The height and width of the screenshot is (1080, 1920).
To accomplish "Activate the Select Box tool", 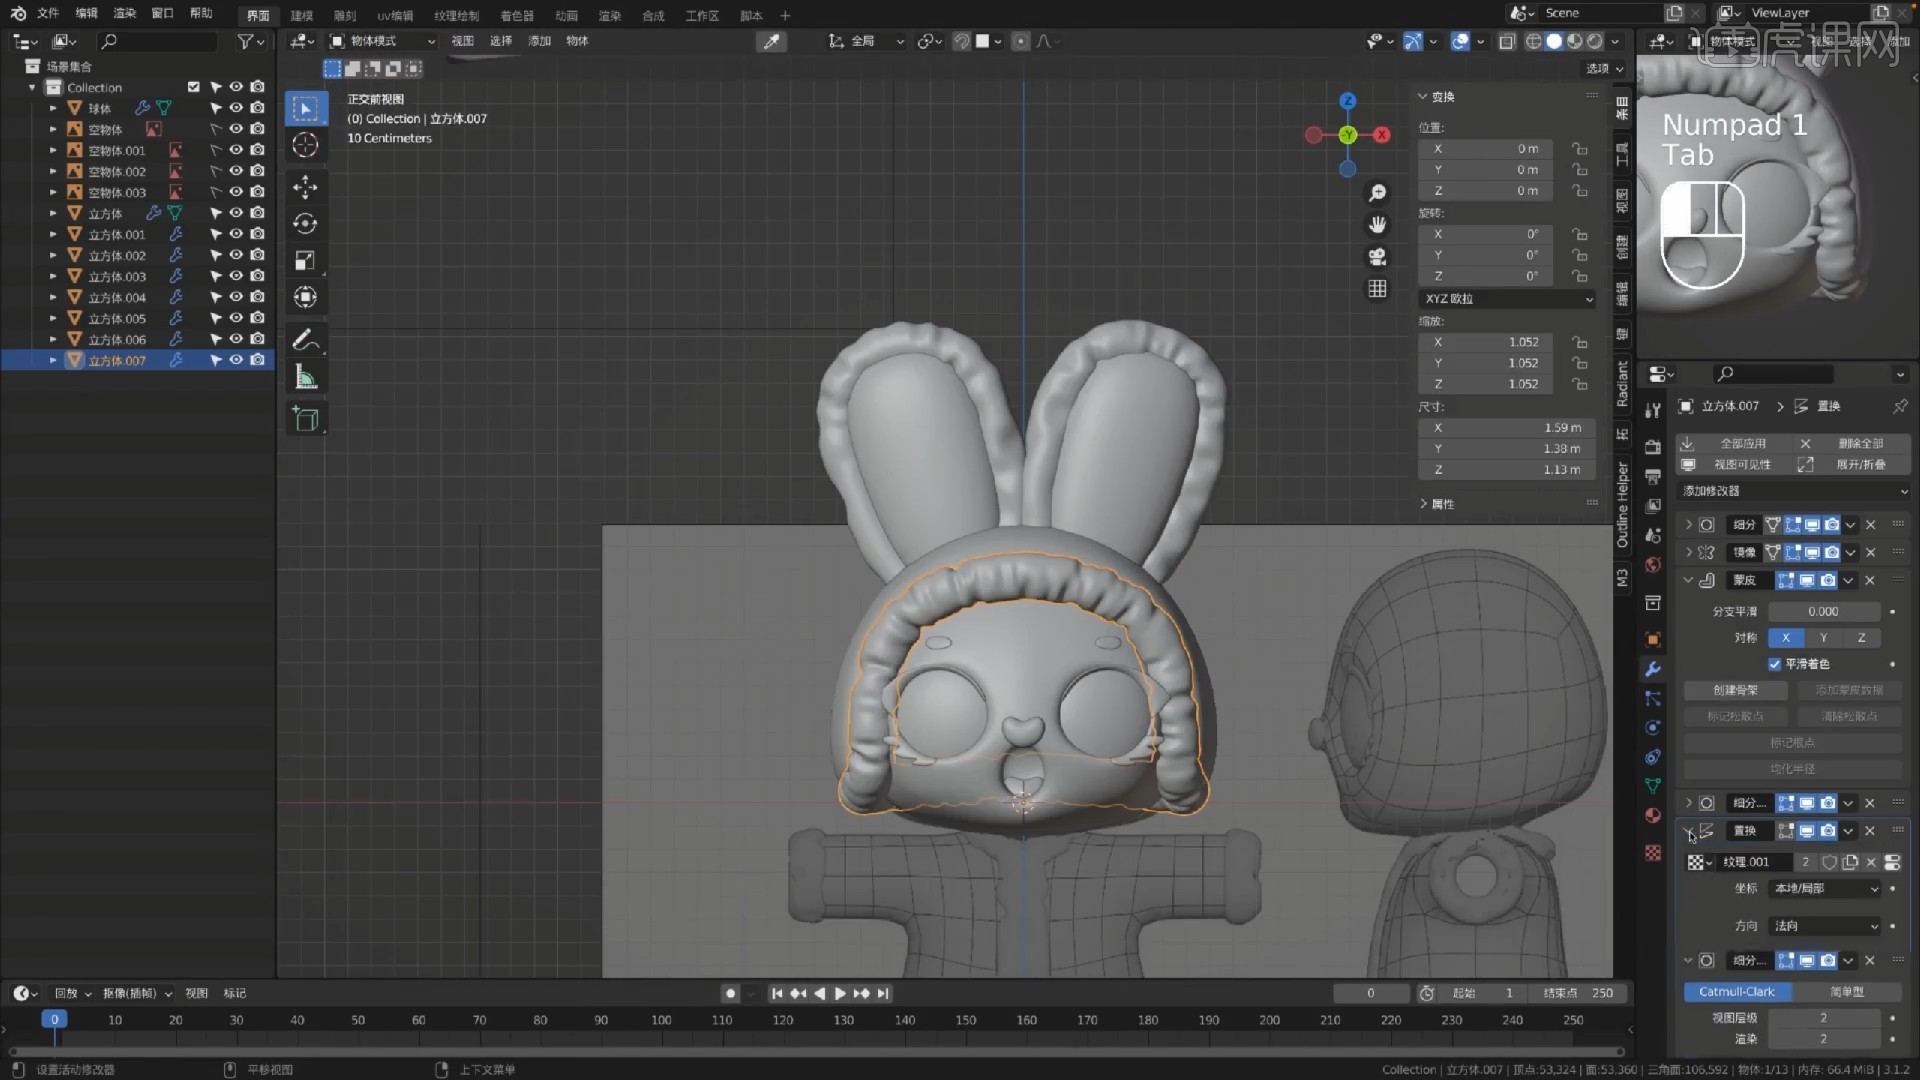I will (305, 108).
